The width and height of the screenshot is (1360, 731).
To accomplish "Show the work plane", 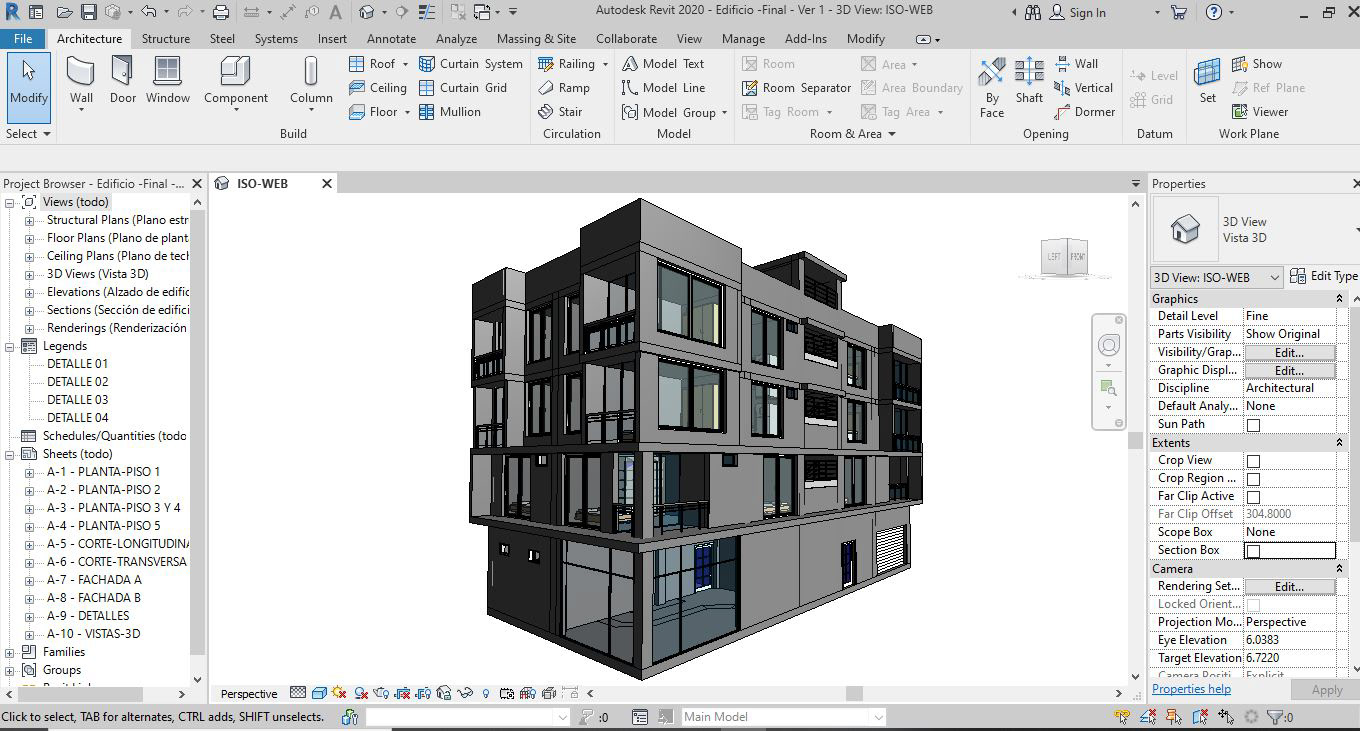I will 1257,64.
